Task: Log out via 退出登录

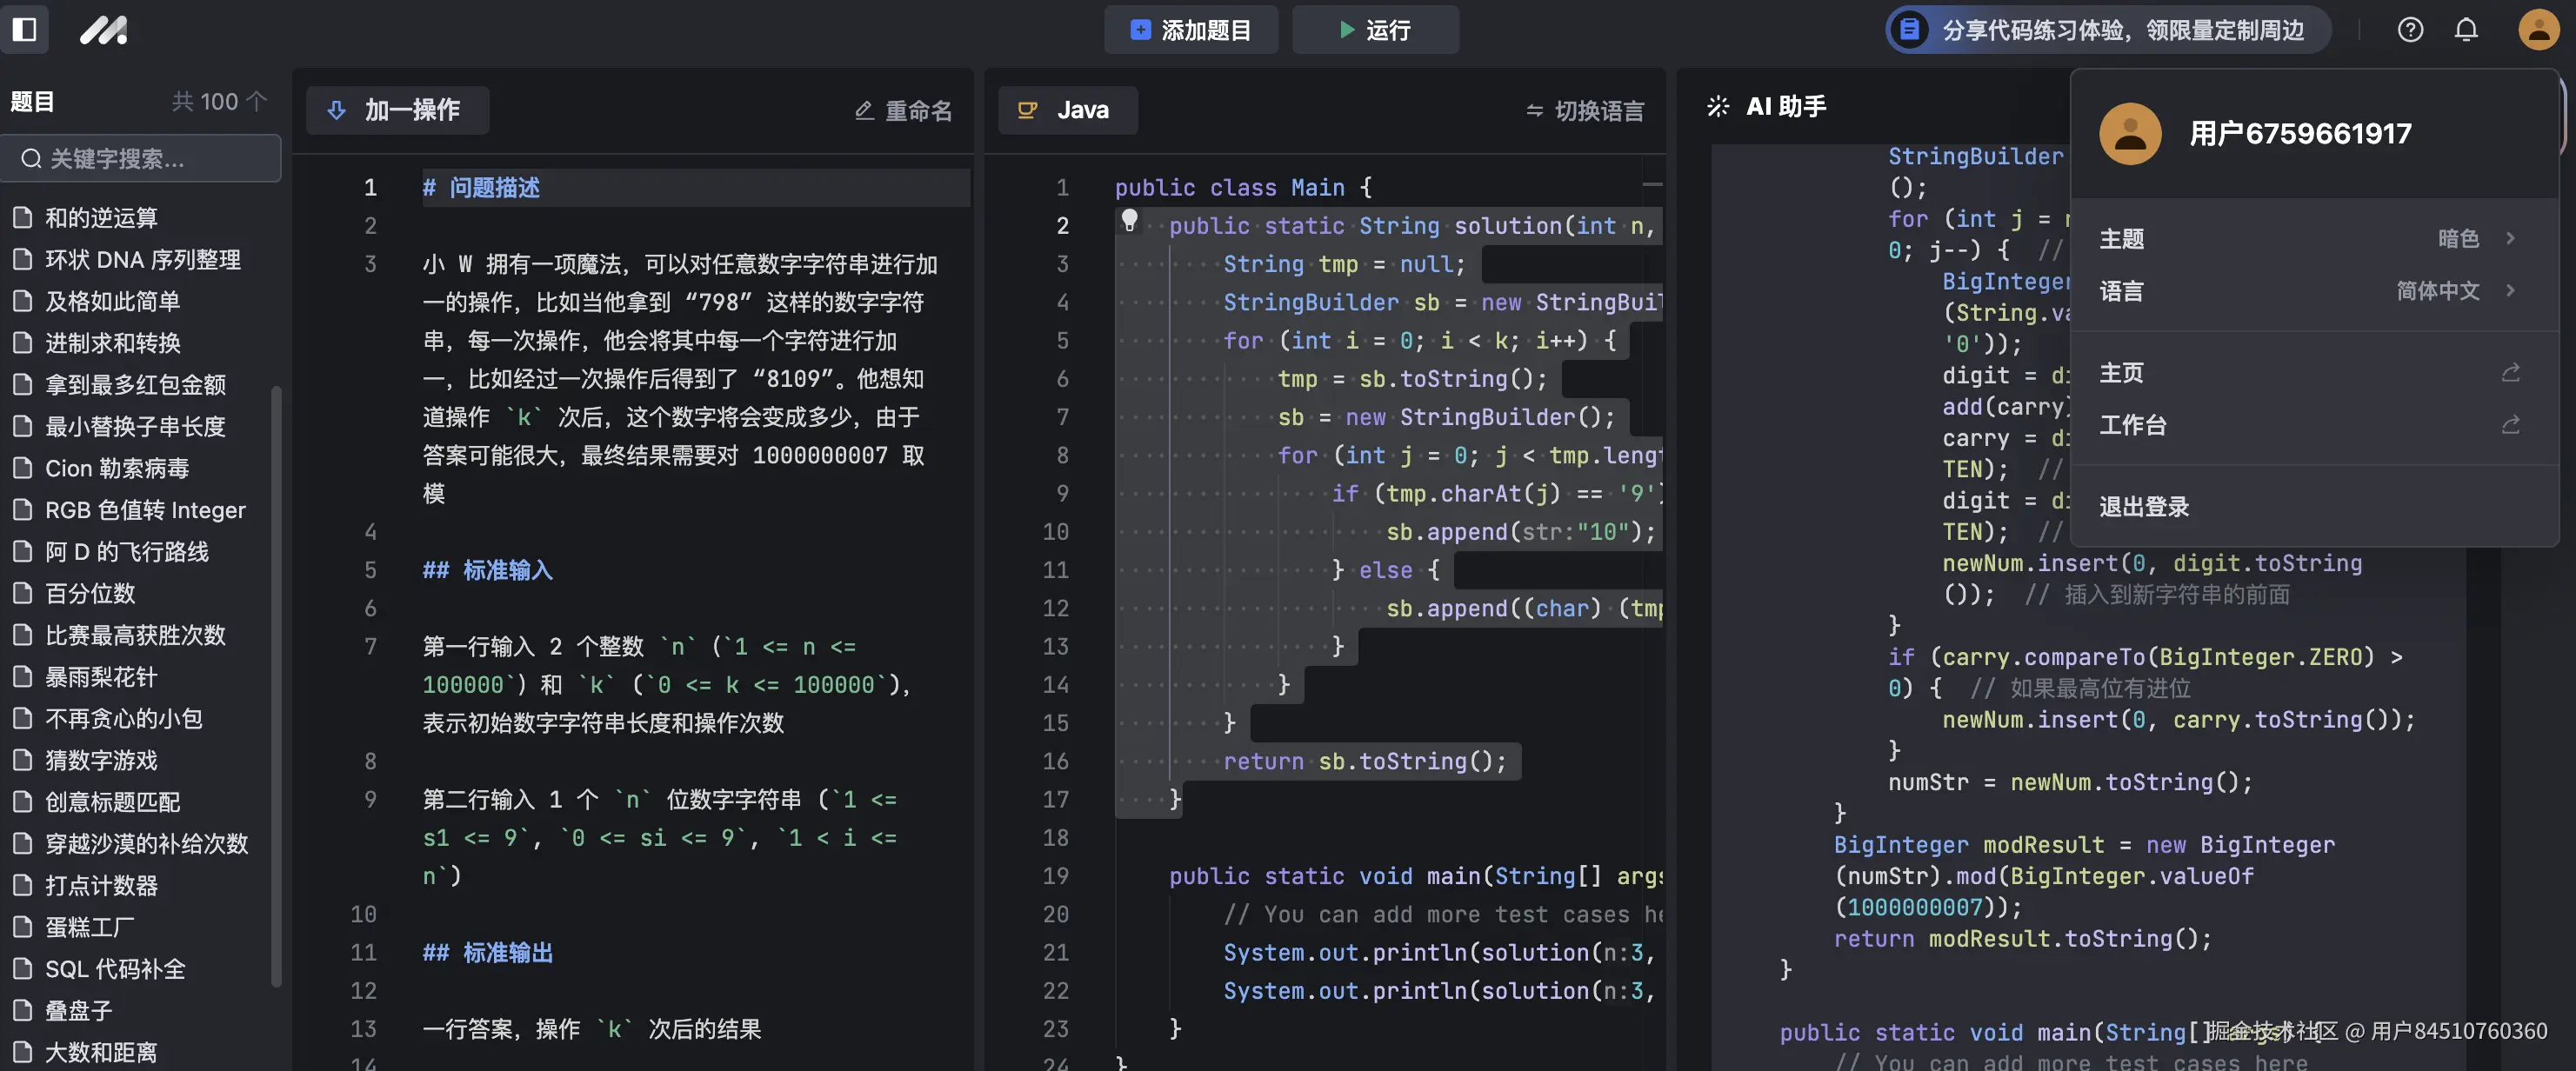Action: [x=2144, y=507]
